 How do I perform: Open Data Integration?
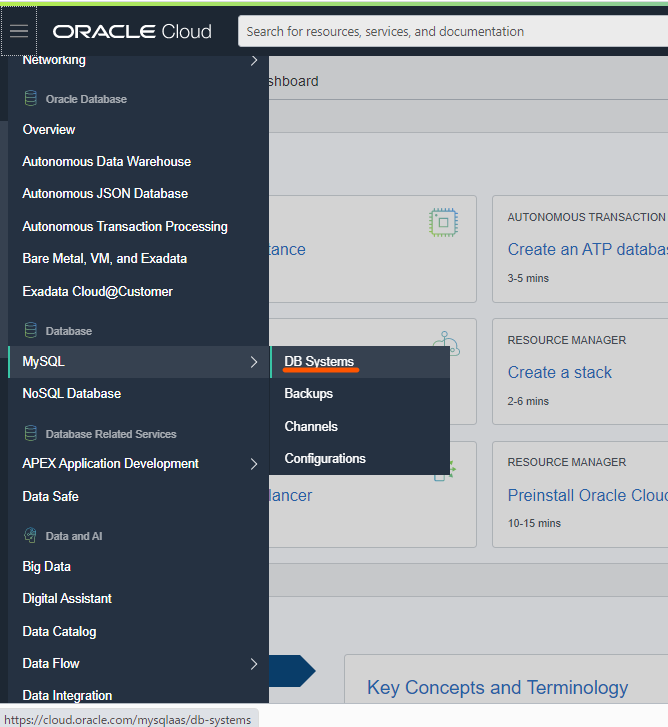point(67,695)
